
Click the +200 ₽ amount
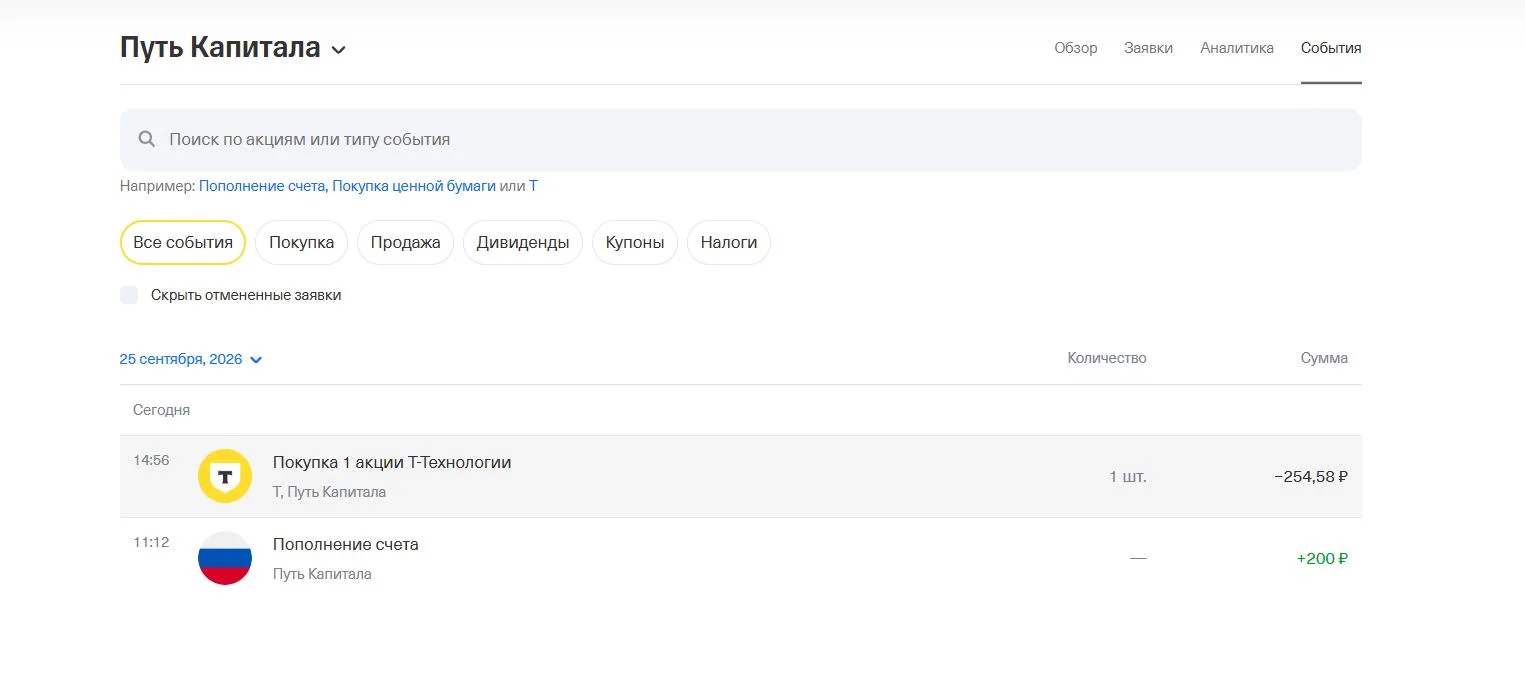(x=1322, y=559)
